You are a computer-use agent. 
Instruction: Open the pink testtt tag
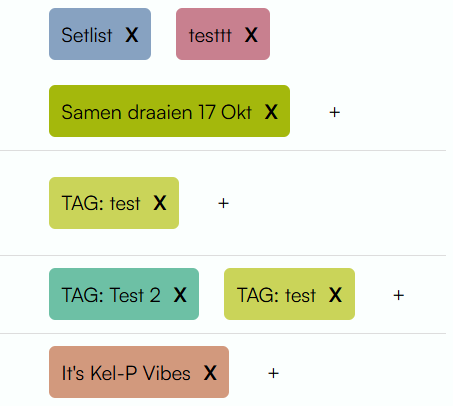(x=210, y=35)
